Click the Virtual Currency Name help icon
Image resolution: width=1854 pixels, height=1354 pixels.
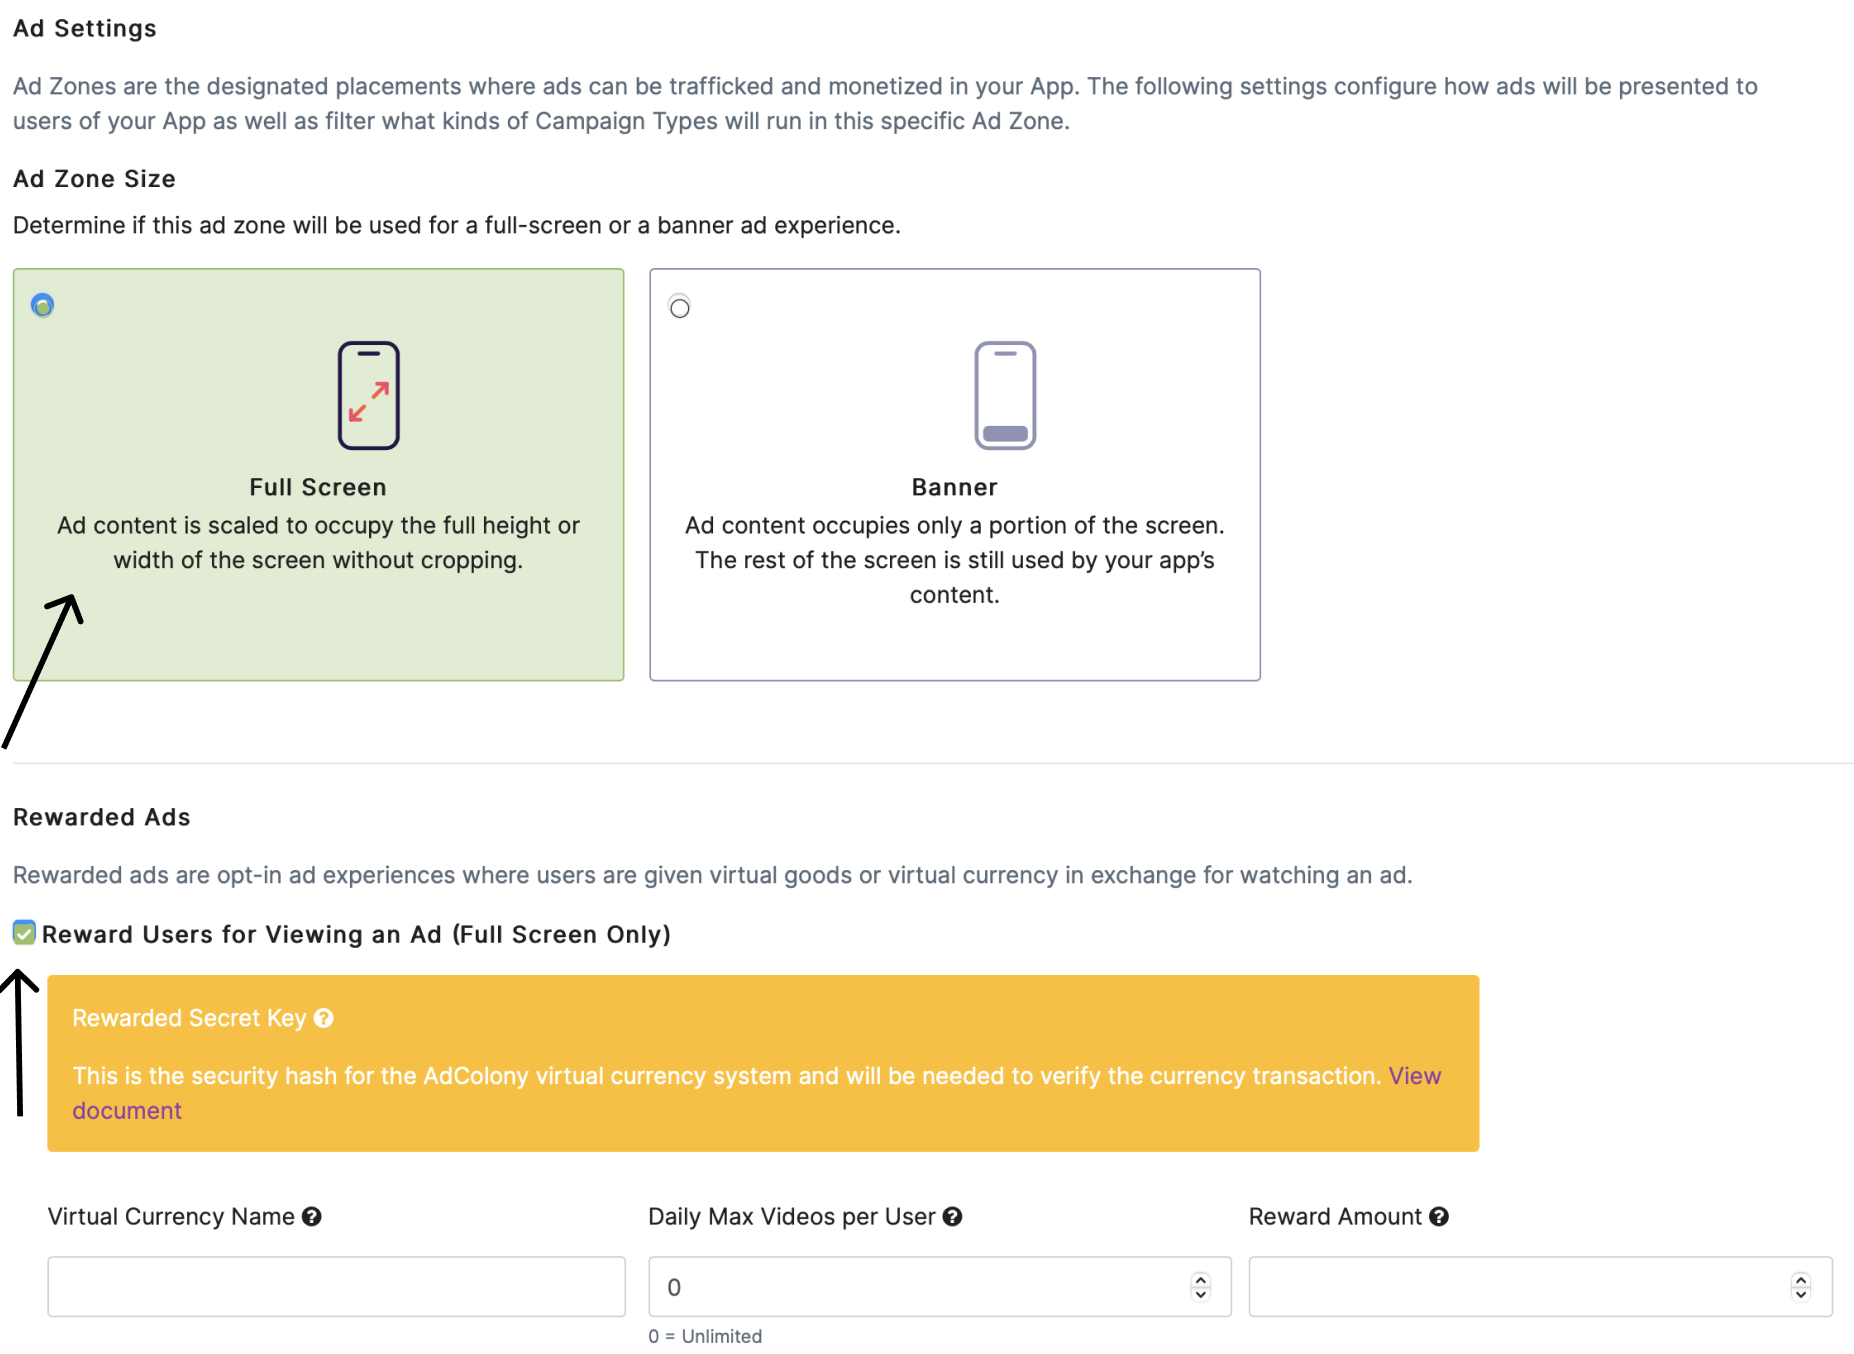[x=312, y=1217]
